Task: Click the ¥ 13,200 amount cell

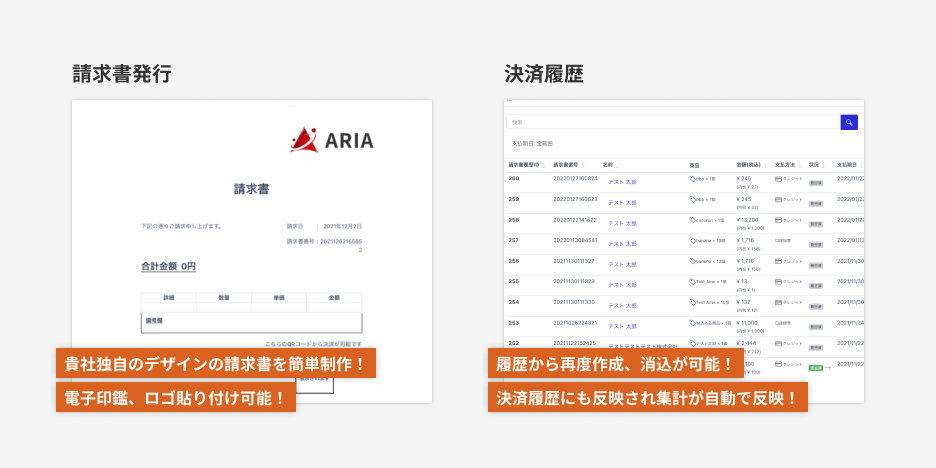Action: [x=749, y=220]
